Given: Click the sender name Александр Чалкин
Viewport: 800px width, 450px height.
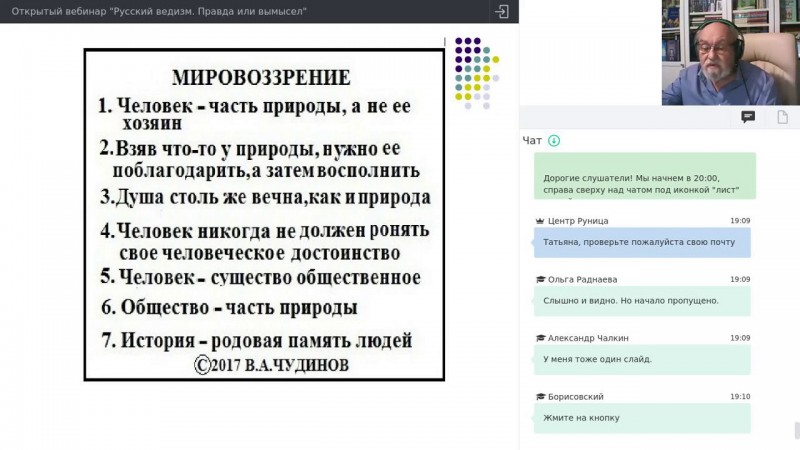Looking at the screenshot, I should point(588,338).
